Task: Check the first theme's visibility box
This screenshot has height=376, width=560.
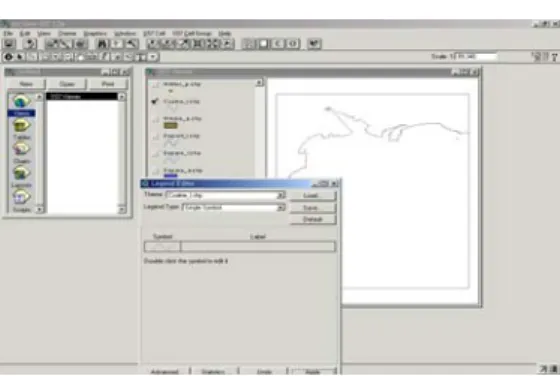Action: coord(155,85)
